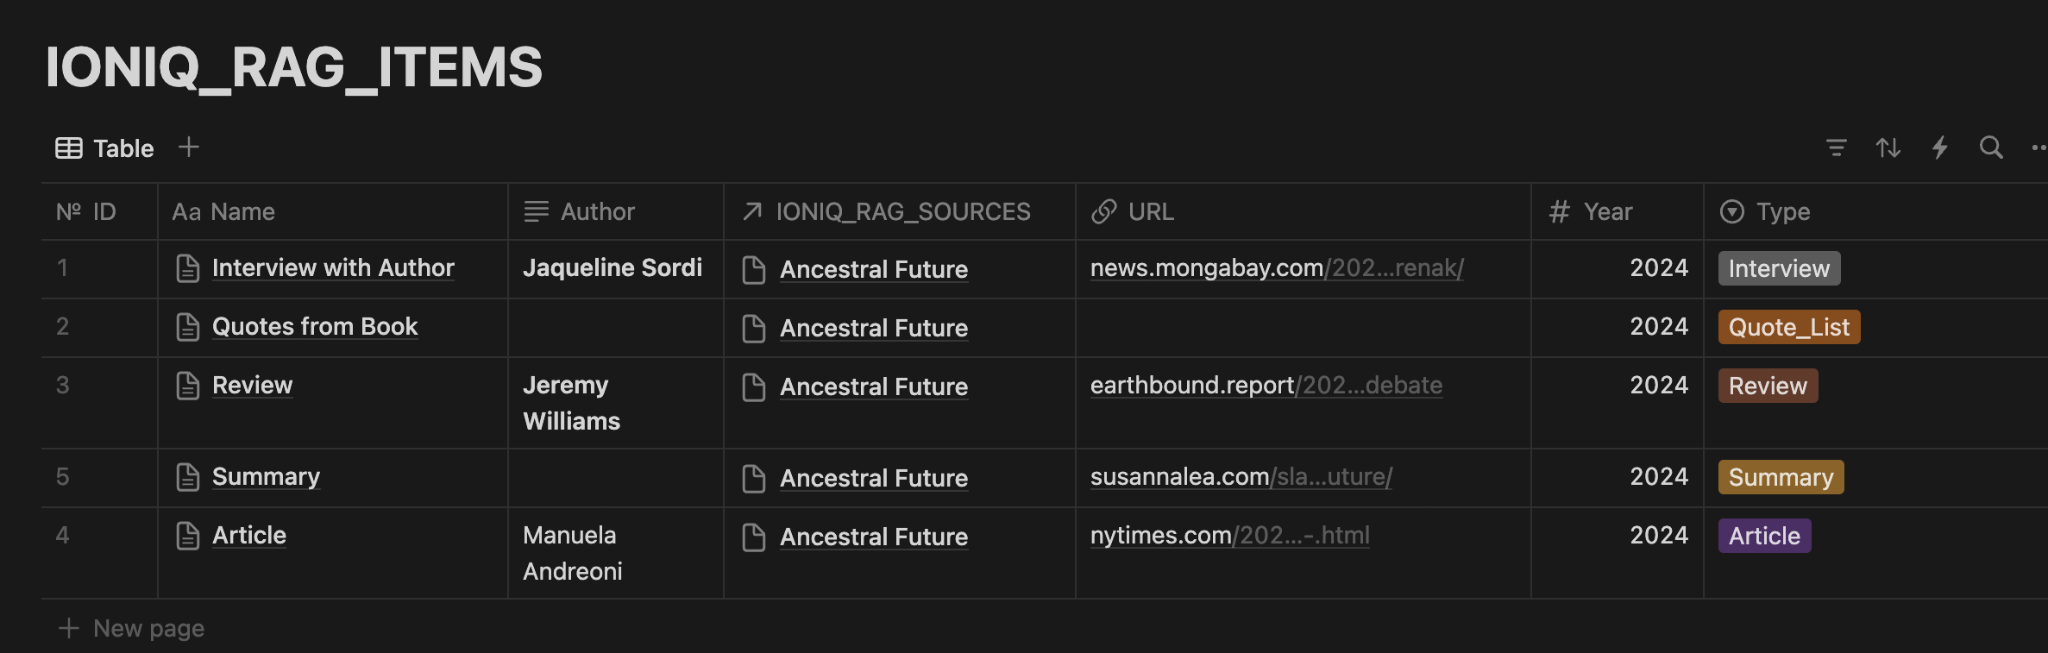Screen dimensions: 2048x653
Task: Click page icon beside Interview with Author
Action: click(x=188, y=268)
